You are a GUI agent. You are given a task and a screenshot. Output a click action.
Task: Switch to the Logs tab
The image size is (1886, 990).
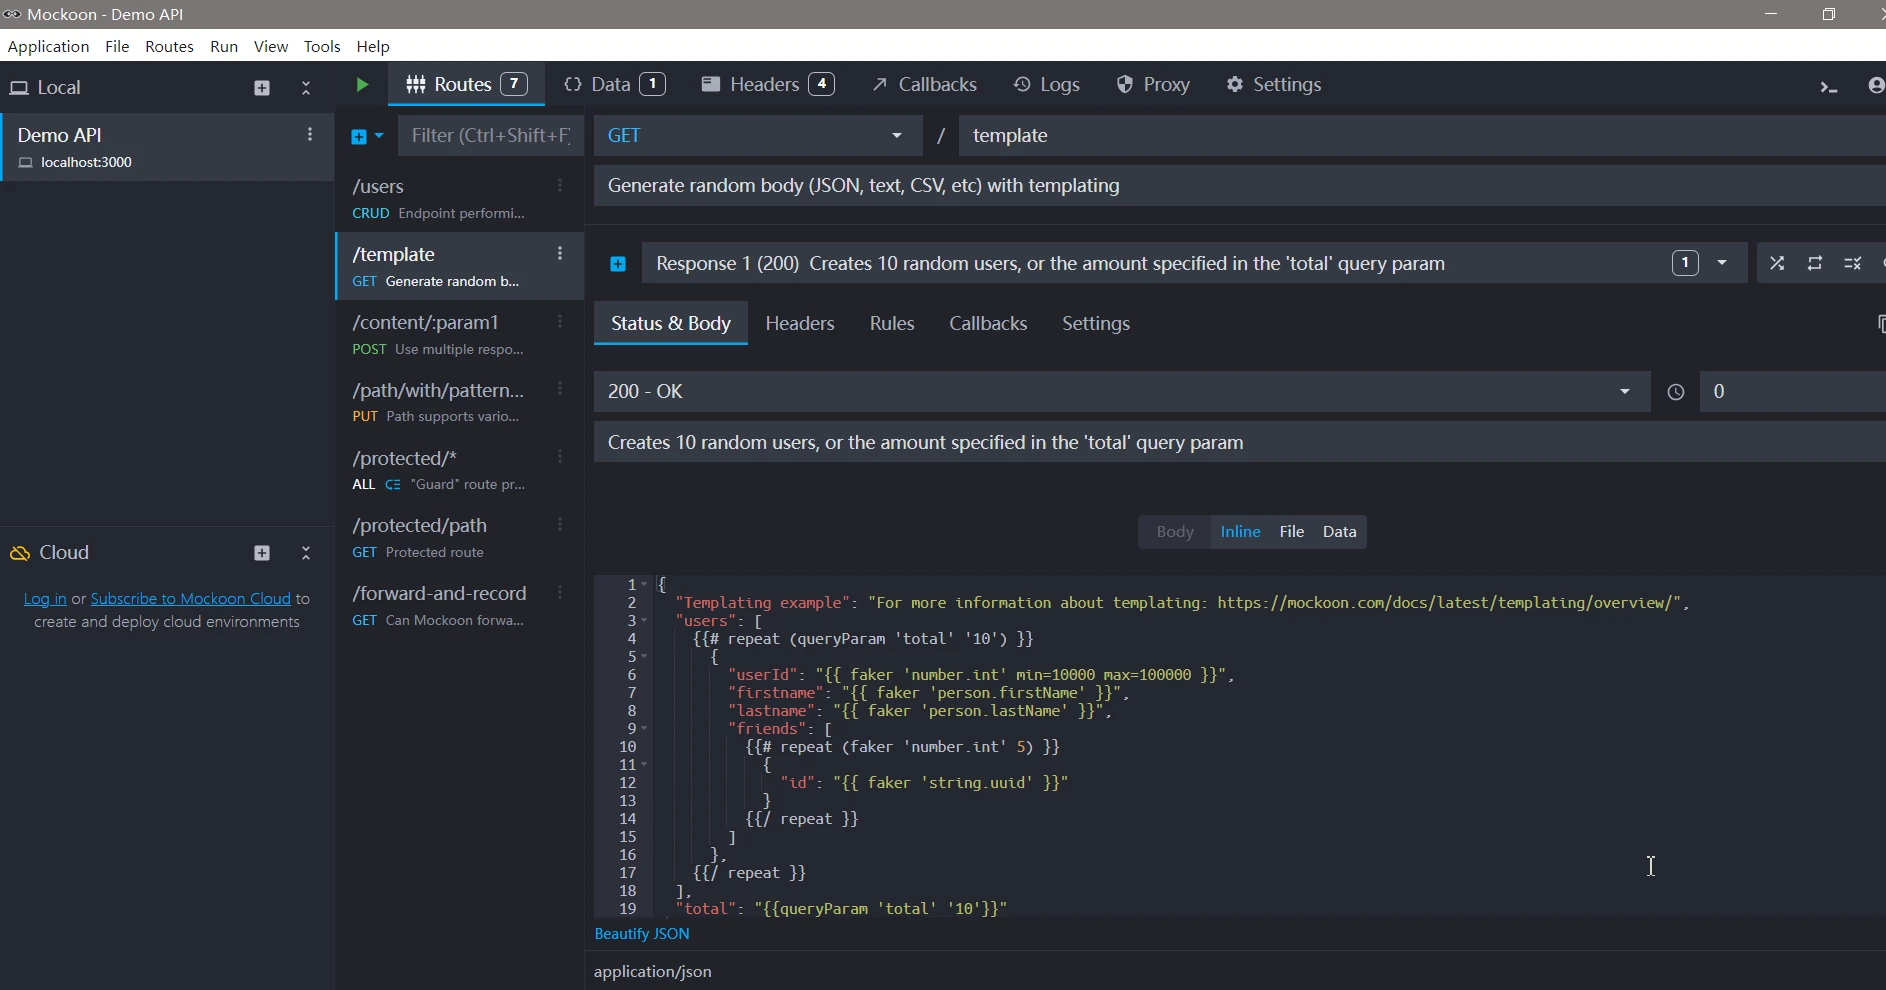coord(1047,85)
